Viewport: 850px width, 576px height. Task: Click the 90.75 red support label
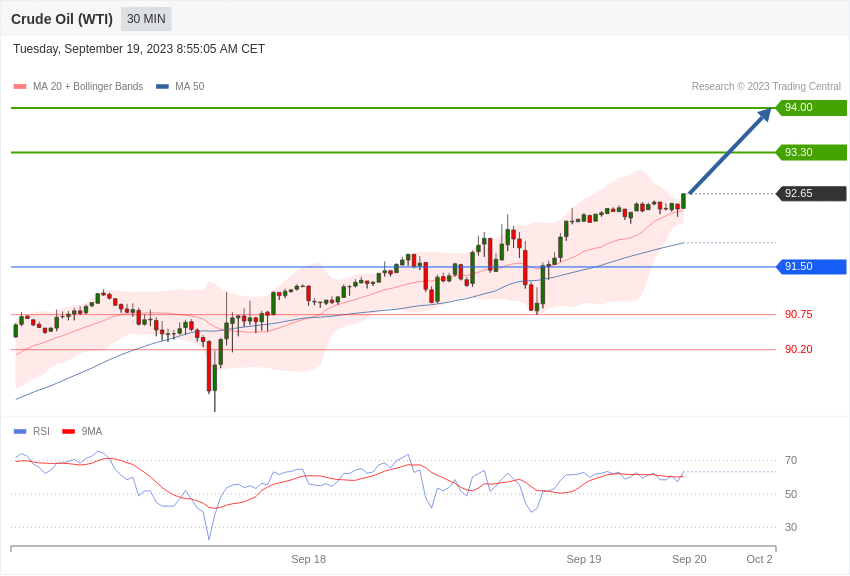coord(798,314)
